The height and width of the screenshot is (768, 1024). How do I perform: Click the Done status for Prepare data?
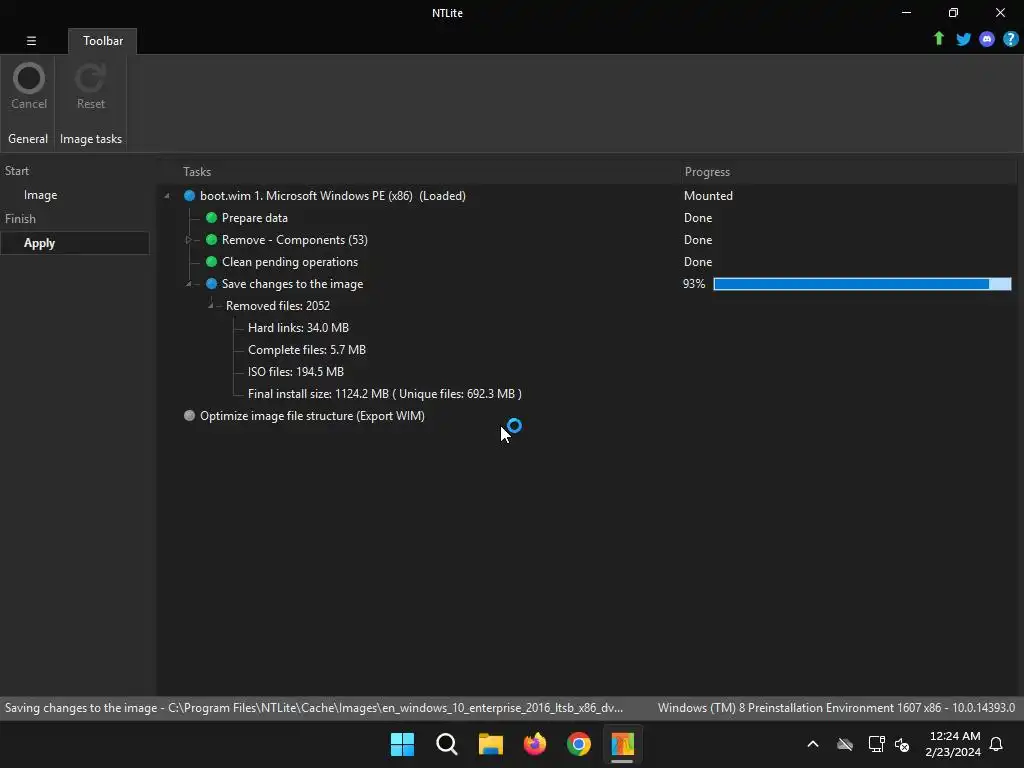pos(697,217)
